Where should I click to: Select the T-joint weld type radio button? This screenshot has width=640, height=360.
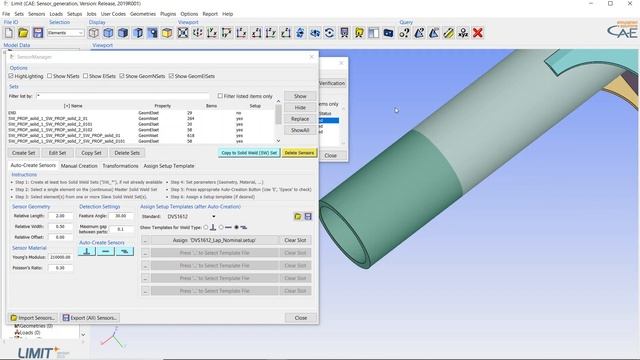click(x=205, y=227)
